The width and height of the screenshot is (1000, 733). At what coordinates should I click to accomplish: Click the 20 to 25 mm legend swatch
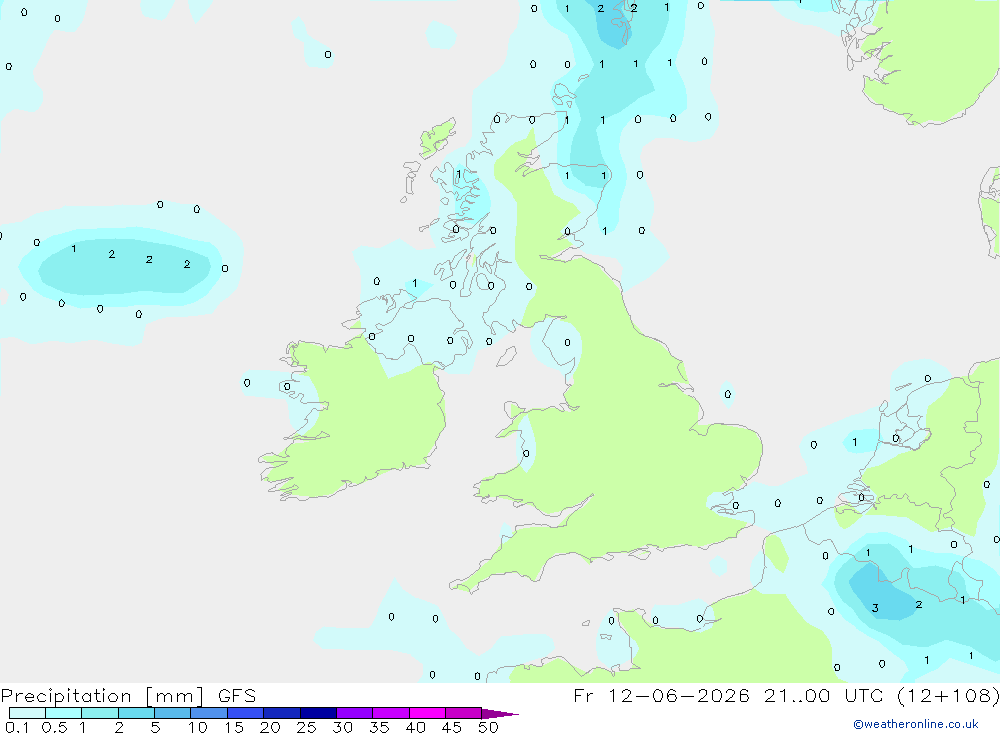pos(282,713)
